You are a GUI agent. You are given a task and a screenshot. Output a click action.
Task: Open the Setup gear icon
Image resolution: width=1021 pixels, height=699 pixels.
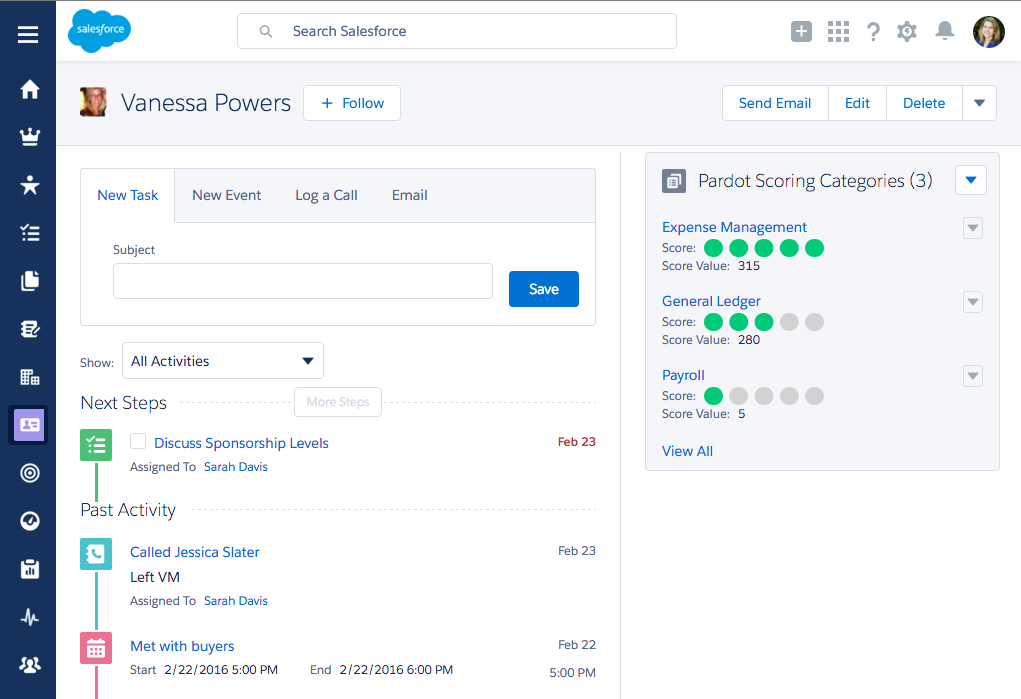click(906, 31)
